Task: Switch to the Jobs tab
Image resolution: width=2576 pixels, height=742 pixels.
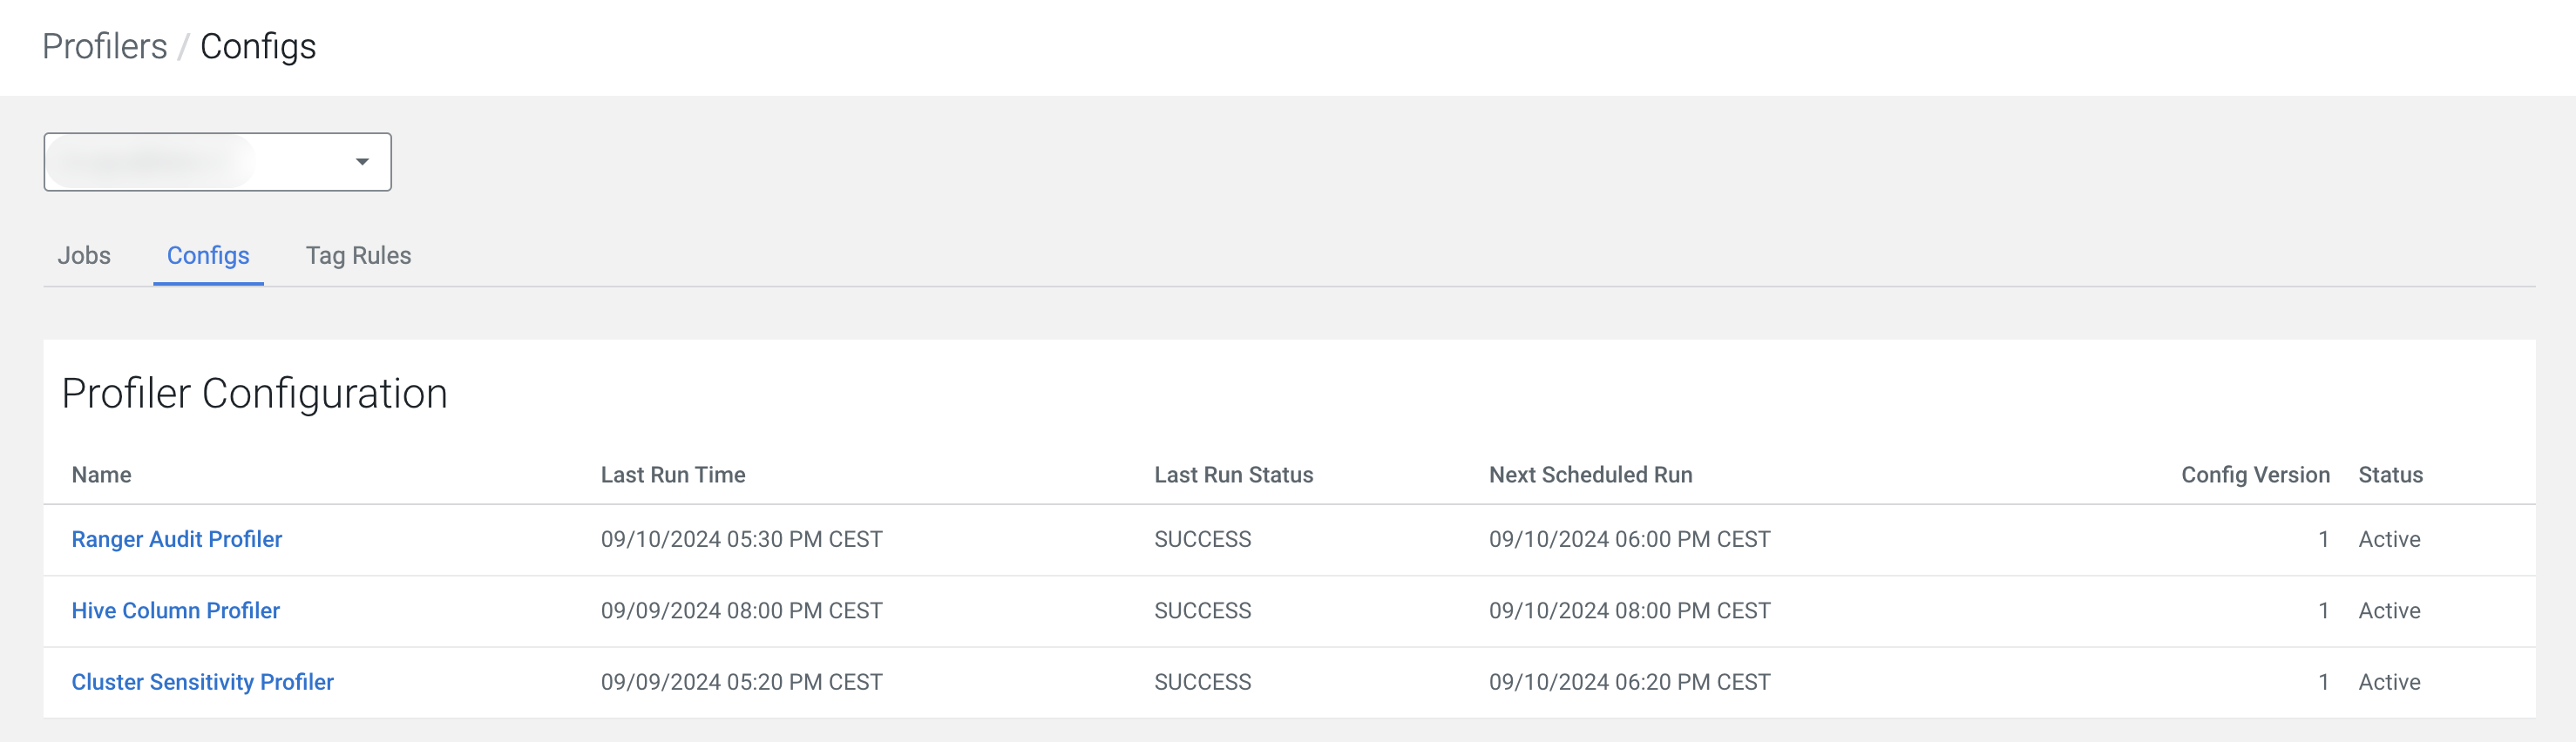Action: coord(84,256)
